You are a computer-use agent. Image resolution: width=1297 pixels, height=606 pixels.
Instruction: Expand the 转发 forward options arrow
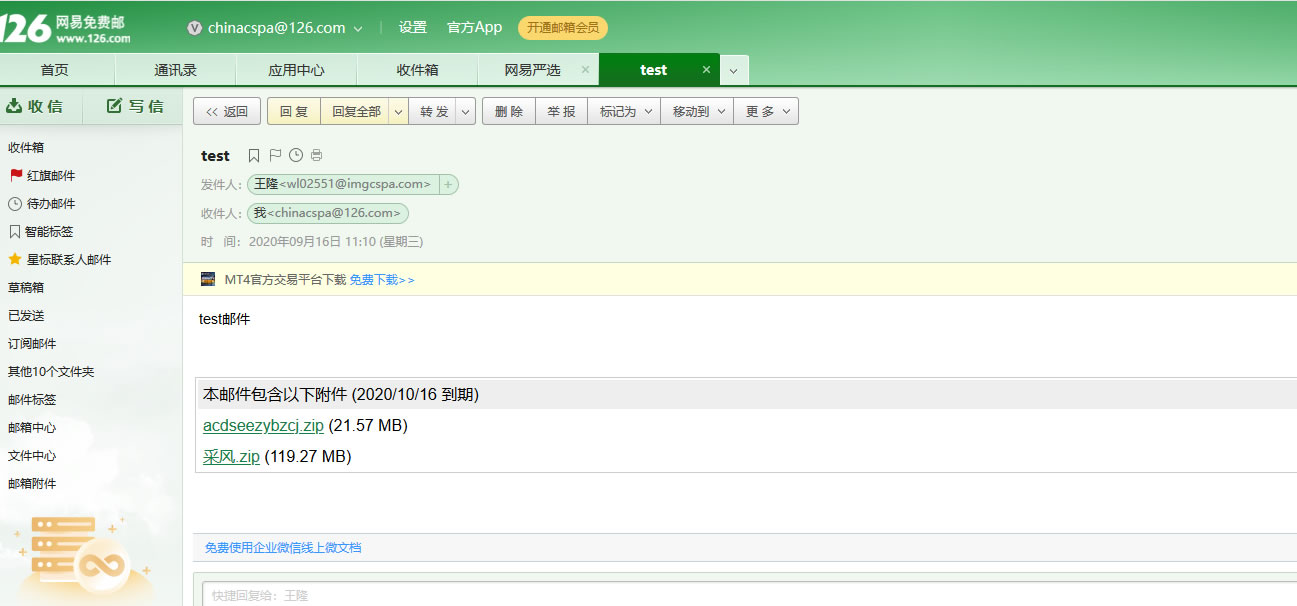pos(466,112)
